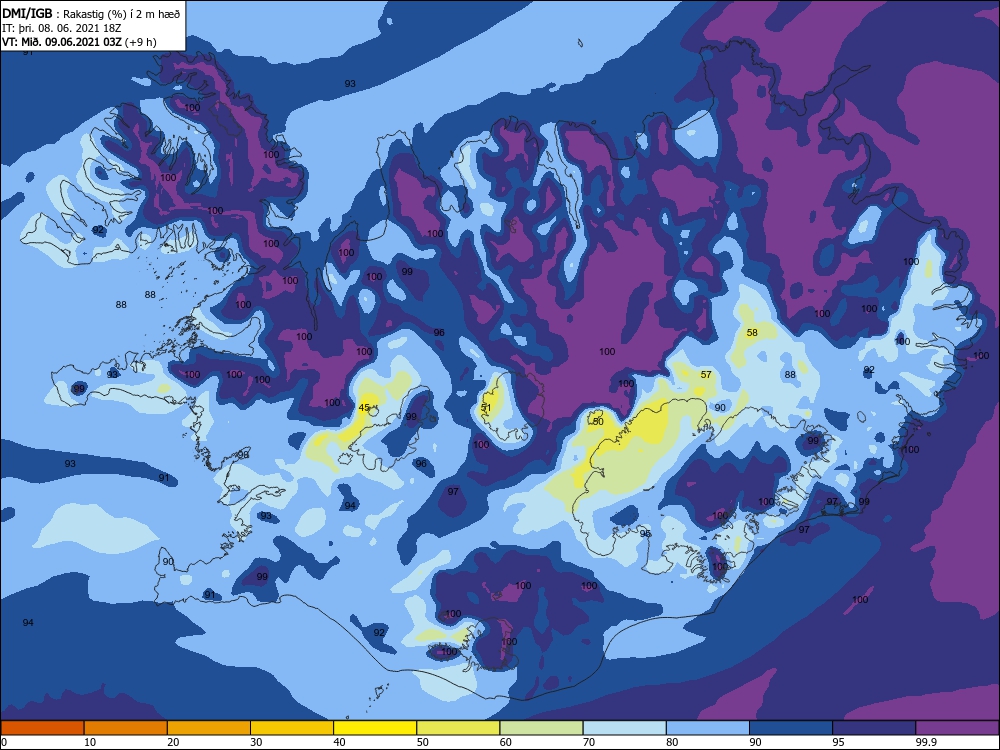The image size is (1000, 750).
Task: Click the '80' legend scale label
Action: point(672,742)
